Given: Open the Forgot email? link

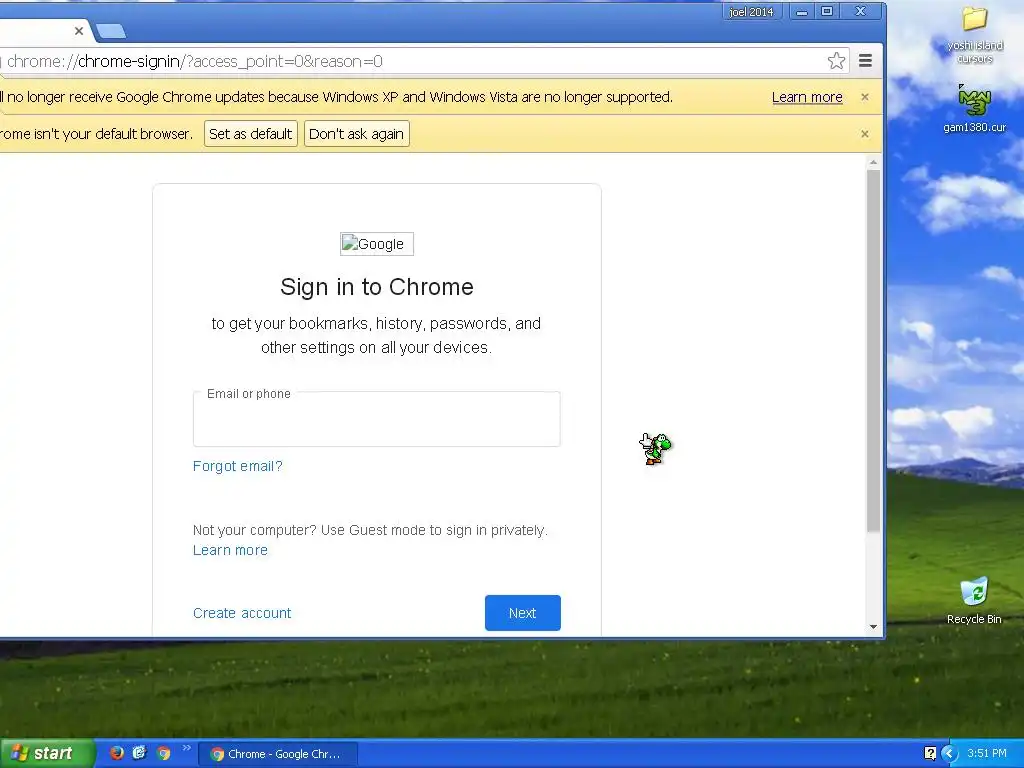Looking at the screenshot, I should click(x=238, y=466).
